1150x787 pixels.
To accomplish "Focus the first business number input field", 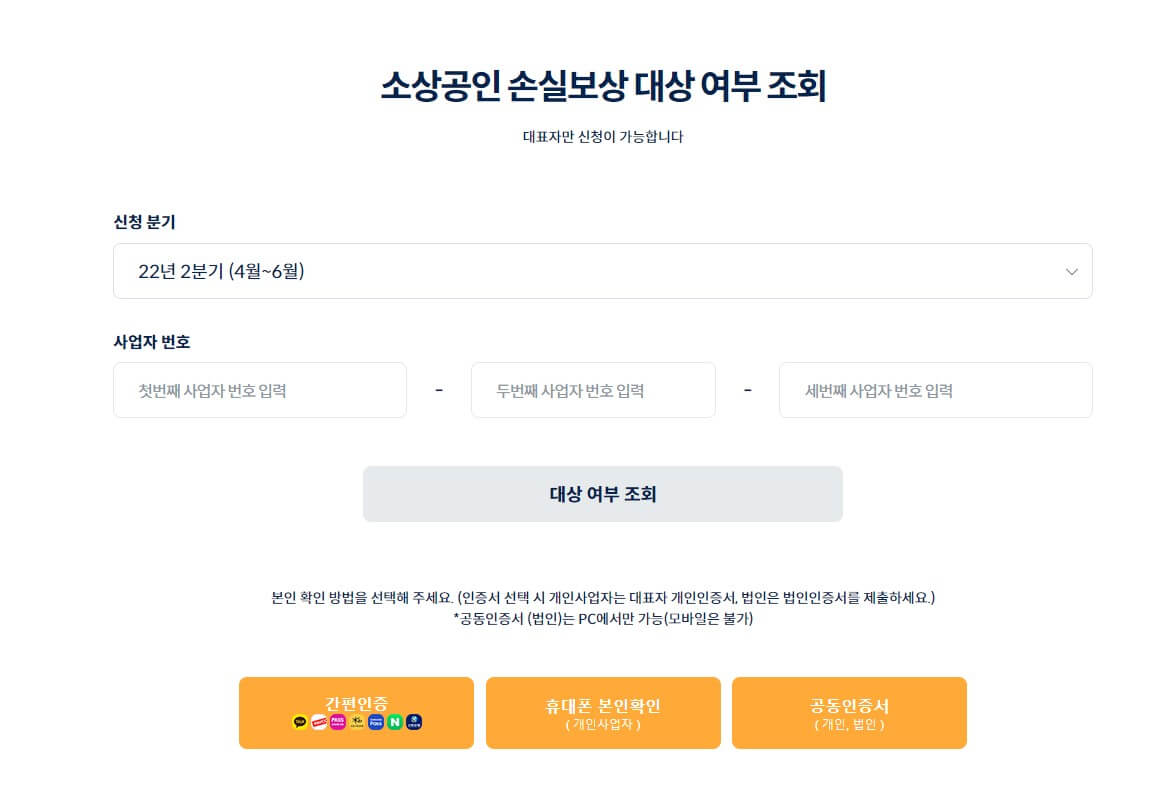I will click(x=260, y=390).
